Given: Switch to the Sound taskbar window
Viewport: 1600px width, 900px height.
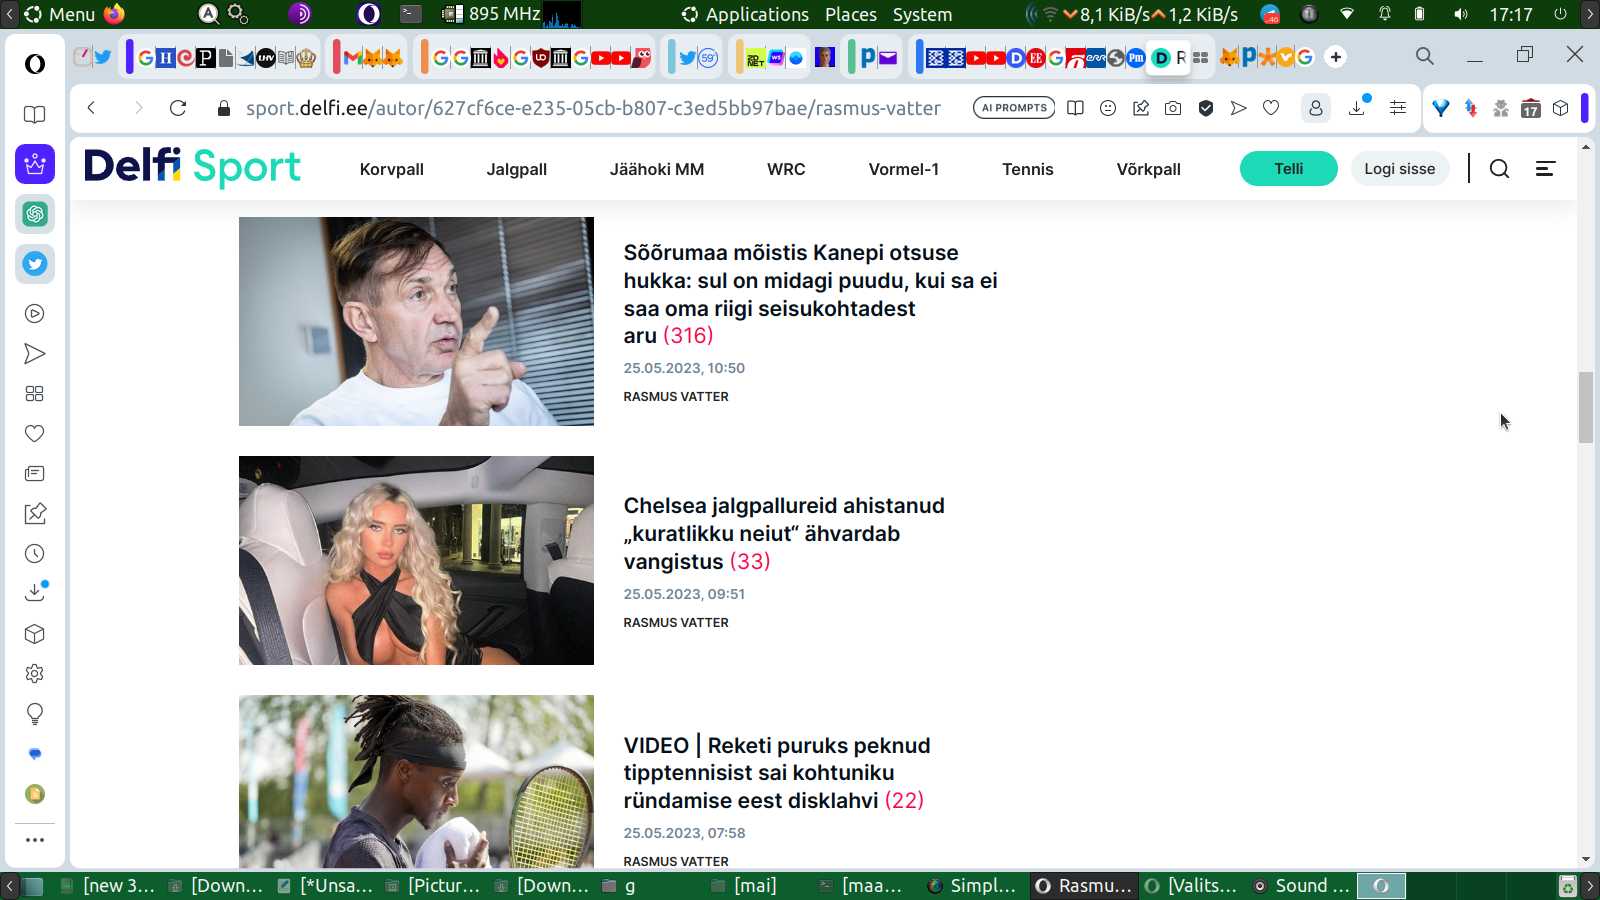Looking at the screenshot, I should (1302, 886).
